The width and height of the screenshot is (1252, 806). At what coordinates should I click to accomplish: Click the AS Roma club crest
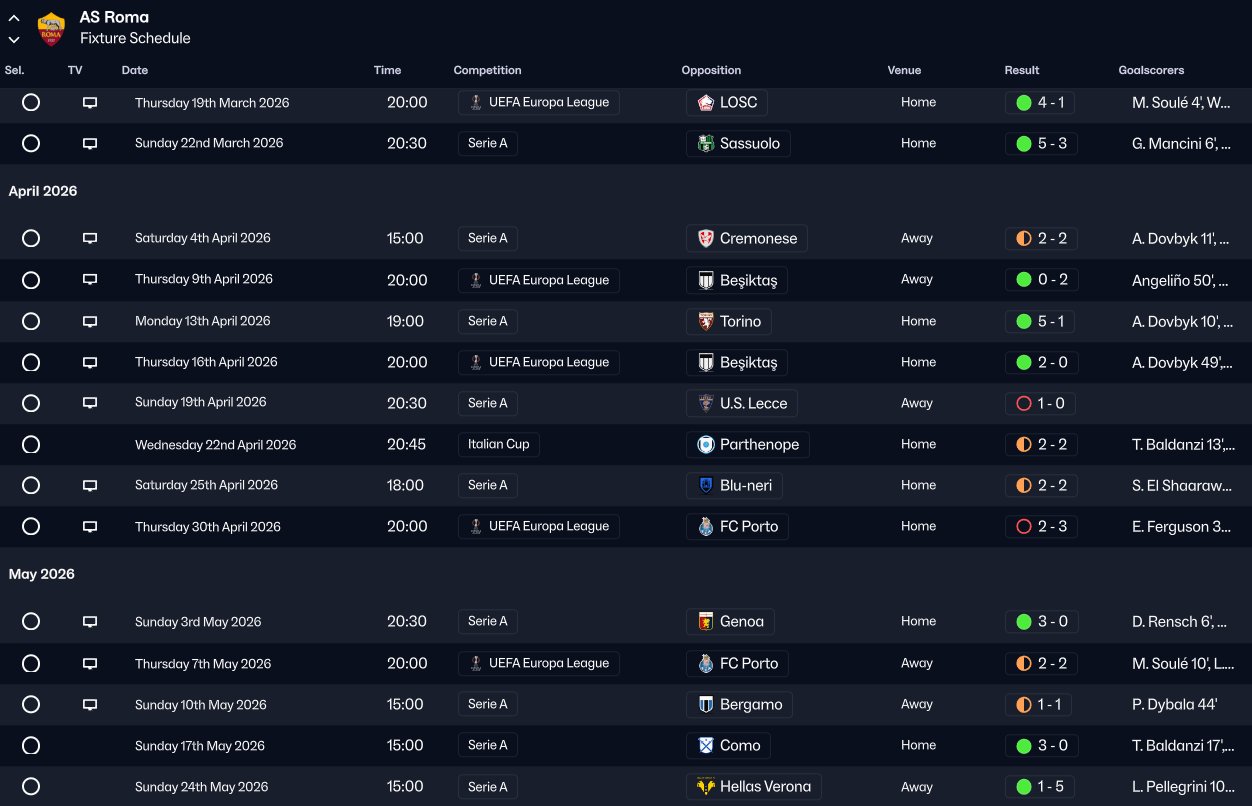[51, 28]
